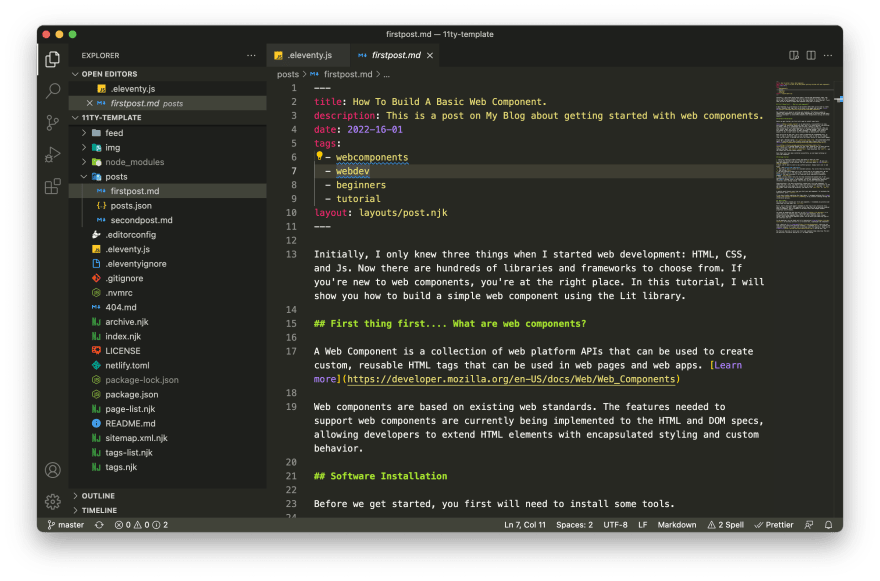Open the feedback icon in status bar
The image size is (880, 581).
coord(809,525)
